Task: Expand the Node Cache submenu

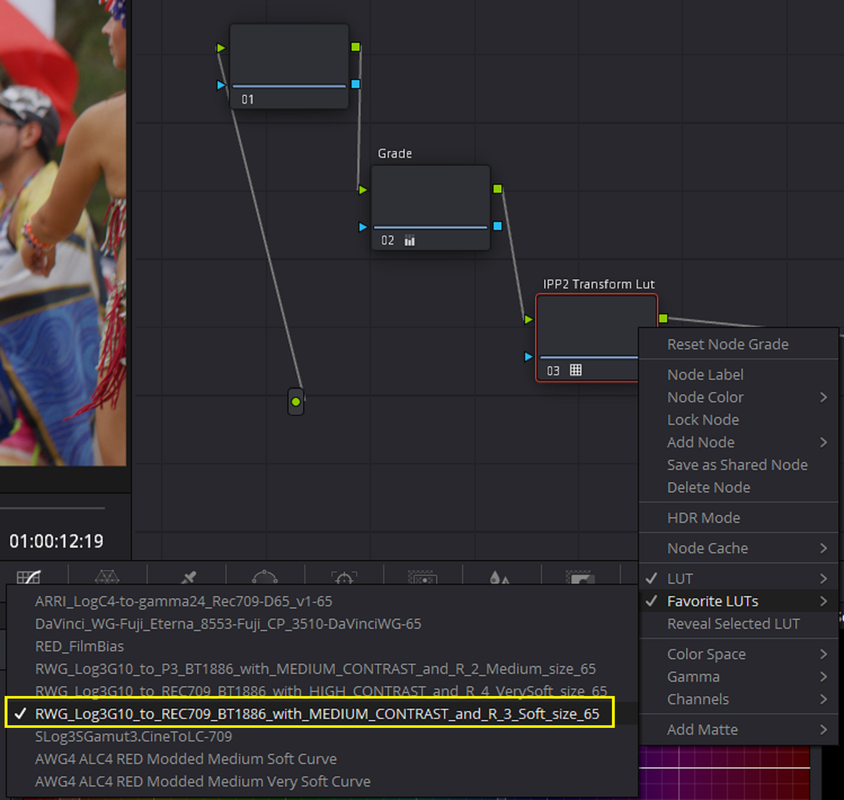Action: tap(738, 548)
